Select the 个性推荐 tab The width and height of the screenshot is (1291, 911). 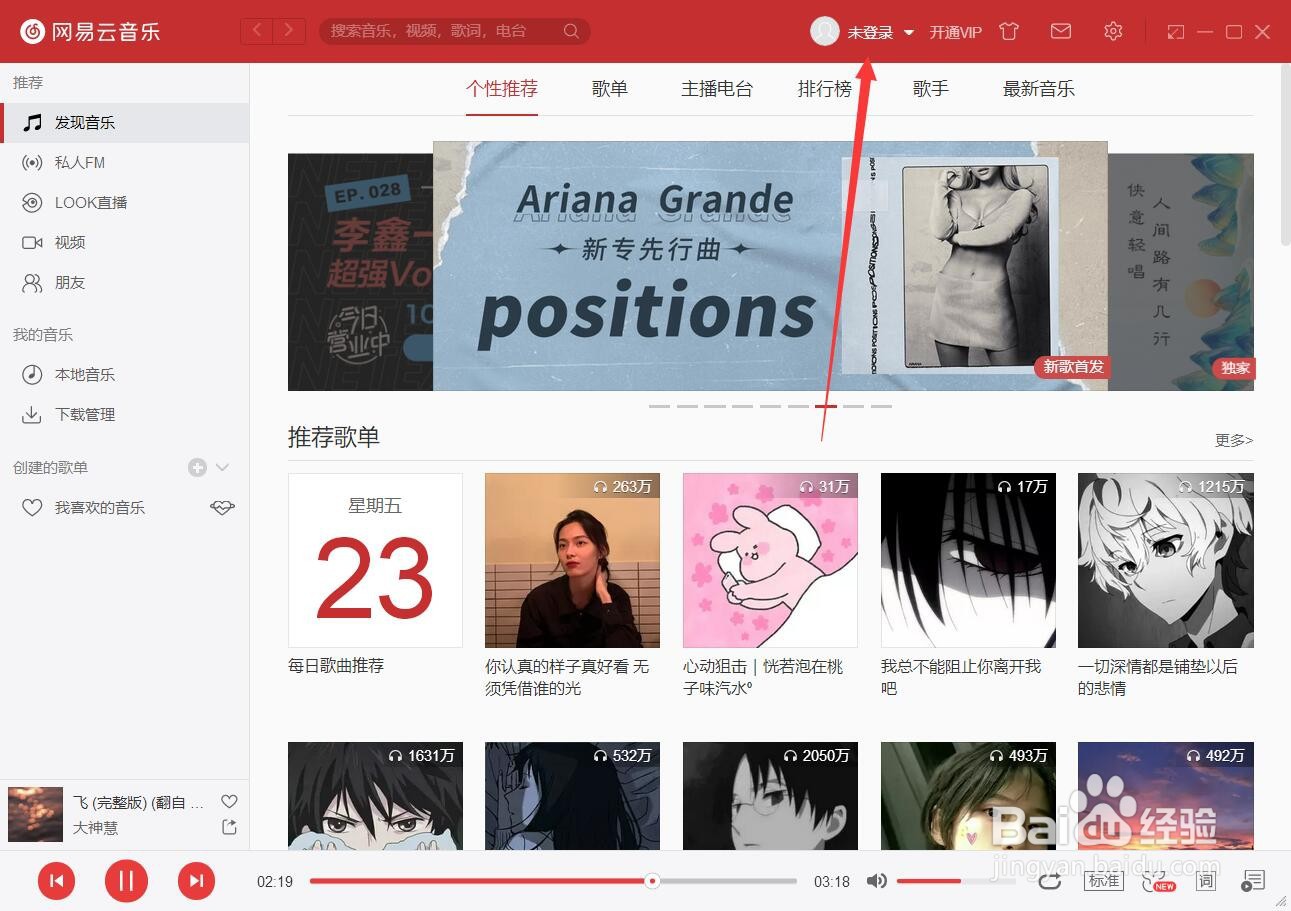pyautogui.click(x=502, y=89)
